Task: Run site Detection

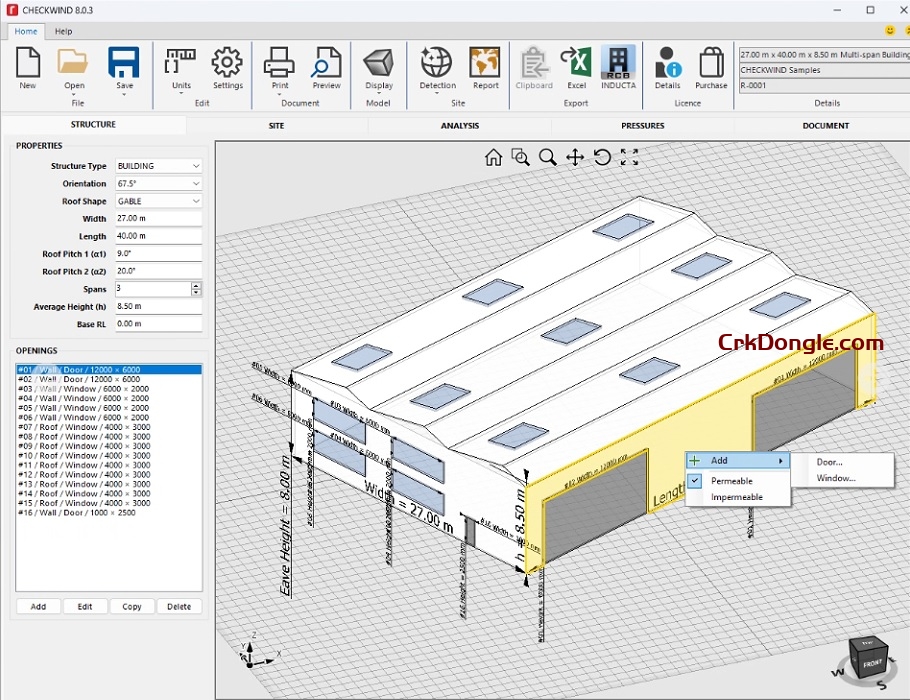Action: (x=437, y=68)
